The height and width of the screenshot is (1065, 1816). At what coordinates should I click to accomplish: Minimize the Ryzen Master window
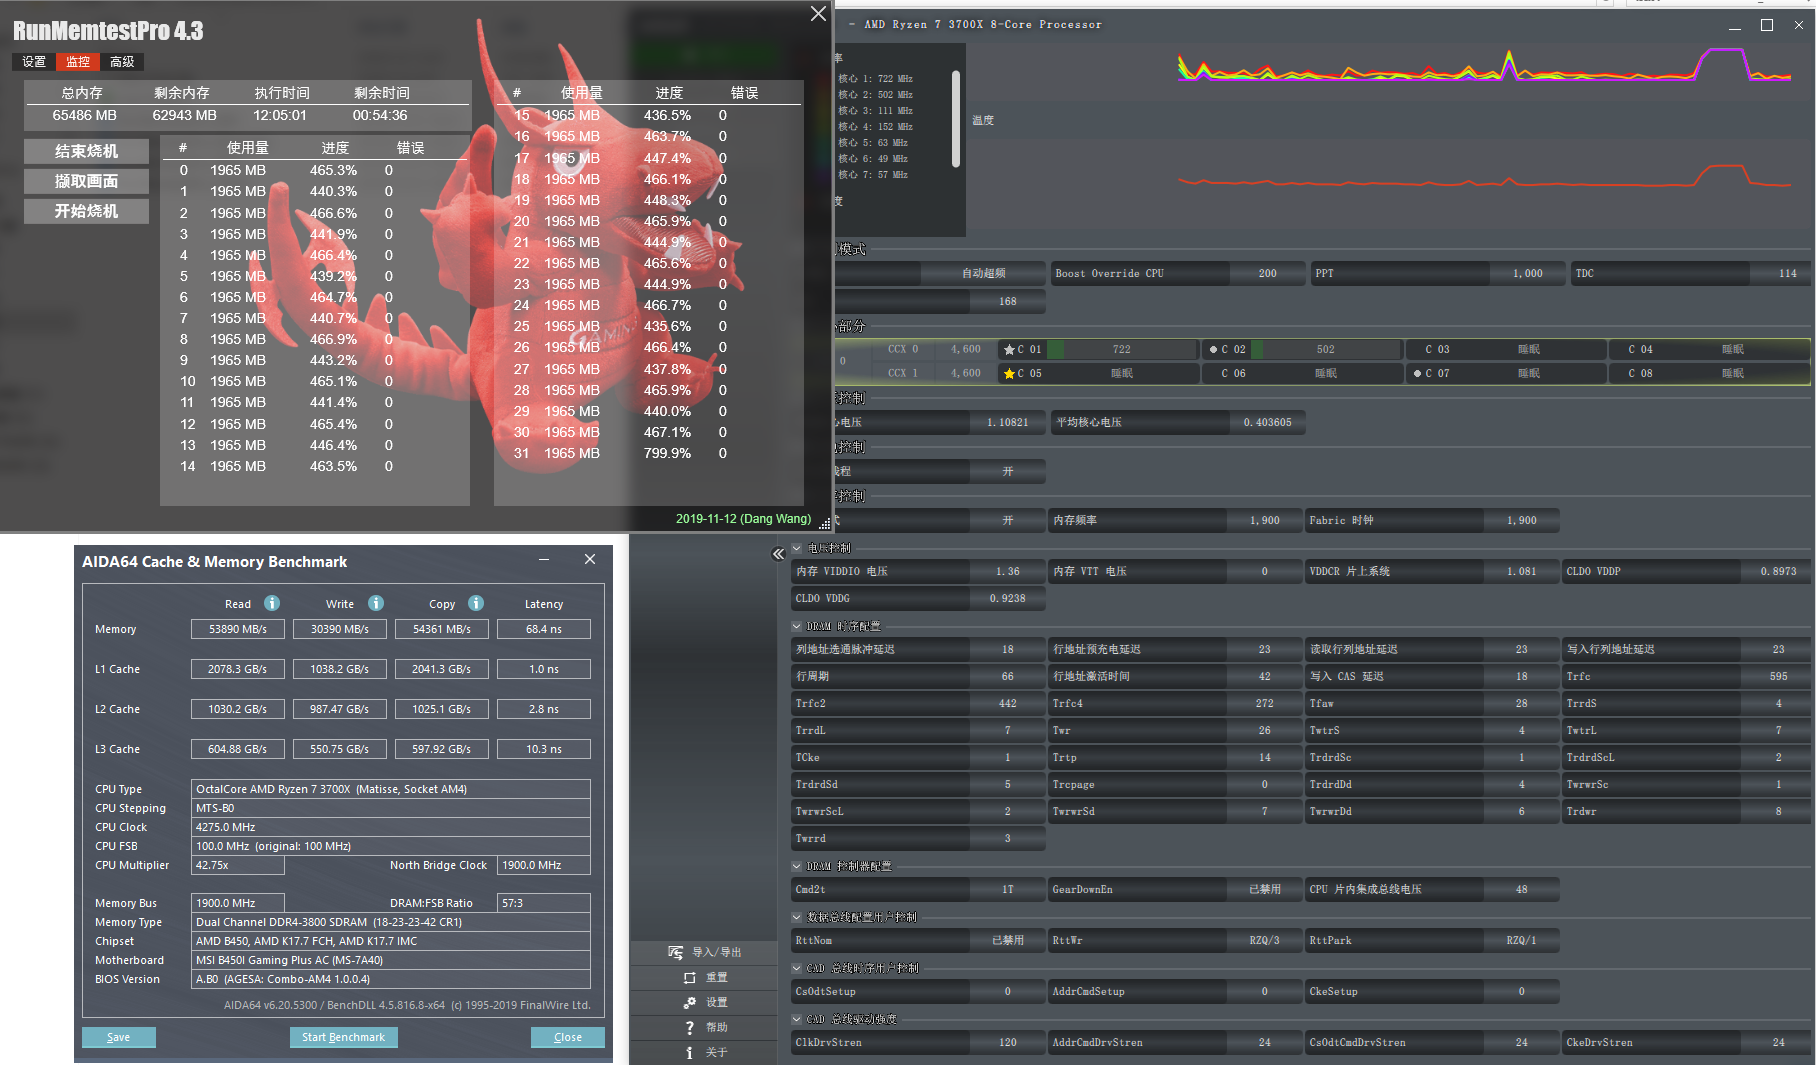[x=1735, y=27]
